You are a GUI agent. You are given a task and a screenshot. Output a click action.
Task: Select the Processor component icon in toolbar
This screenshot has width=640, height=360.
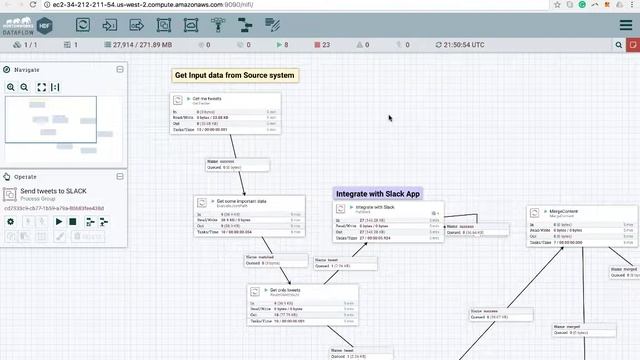pyautogui.click(x=83, y=25)
